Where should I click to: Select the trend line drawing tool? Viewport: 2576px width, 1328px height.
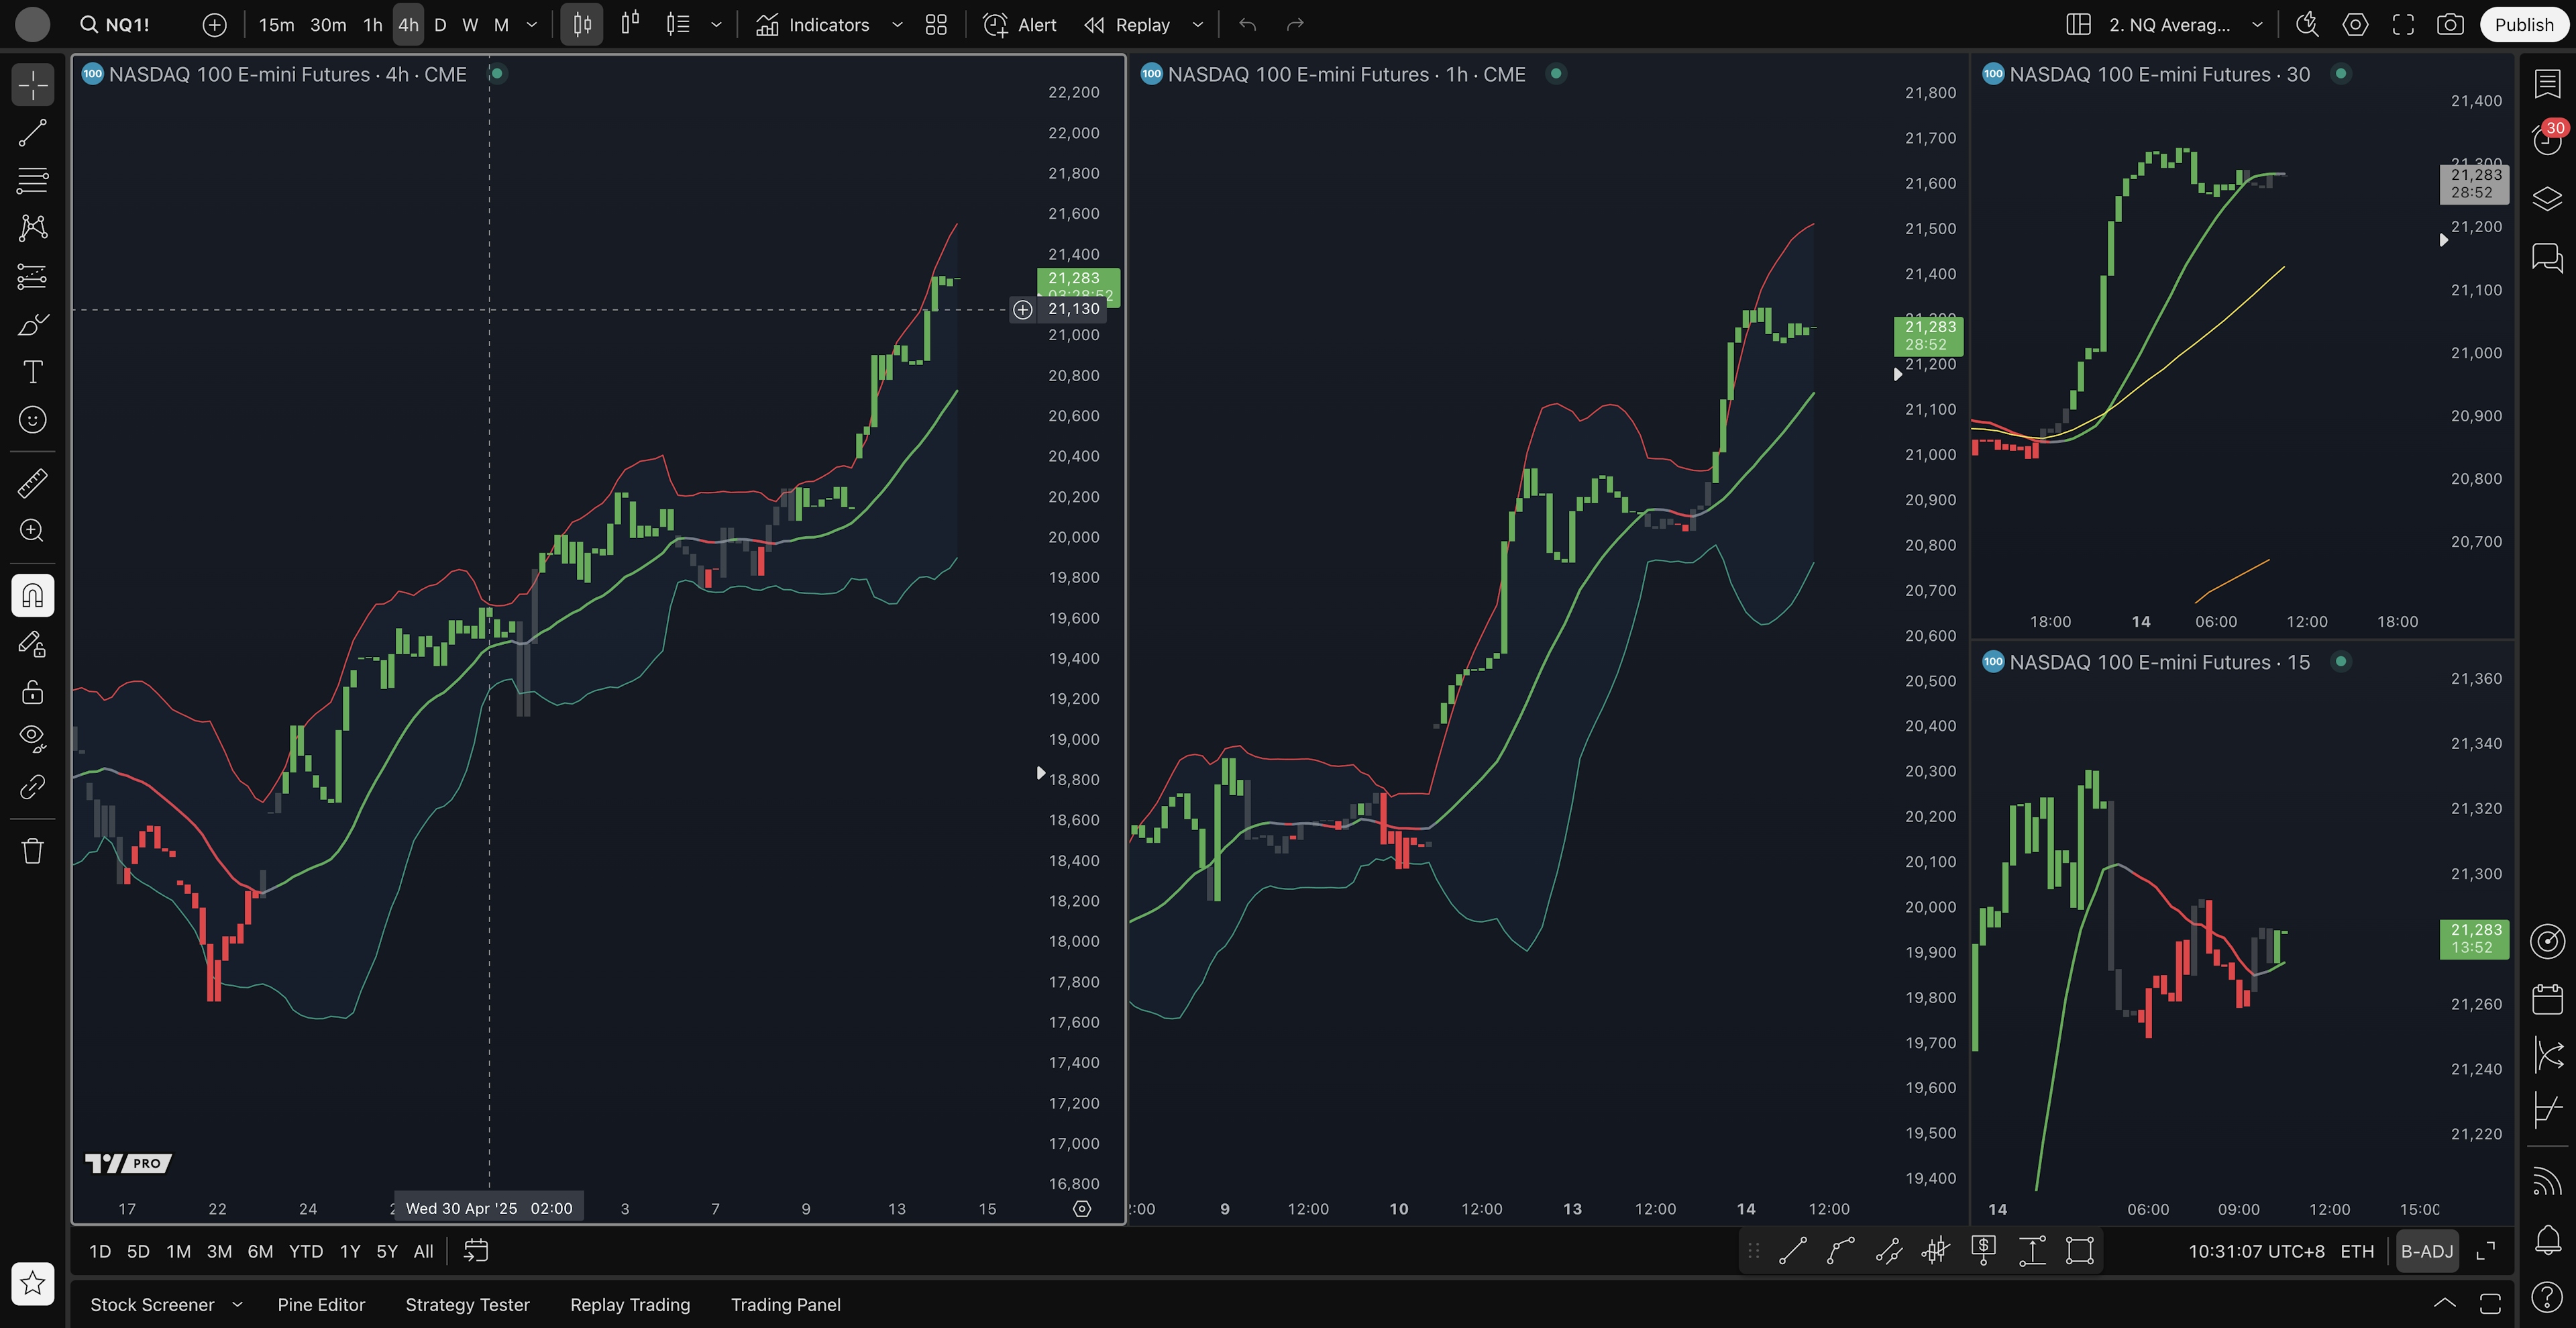[x=32, y=133]
